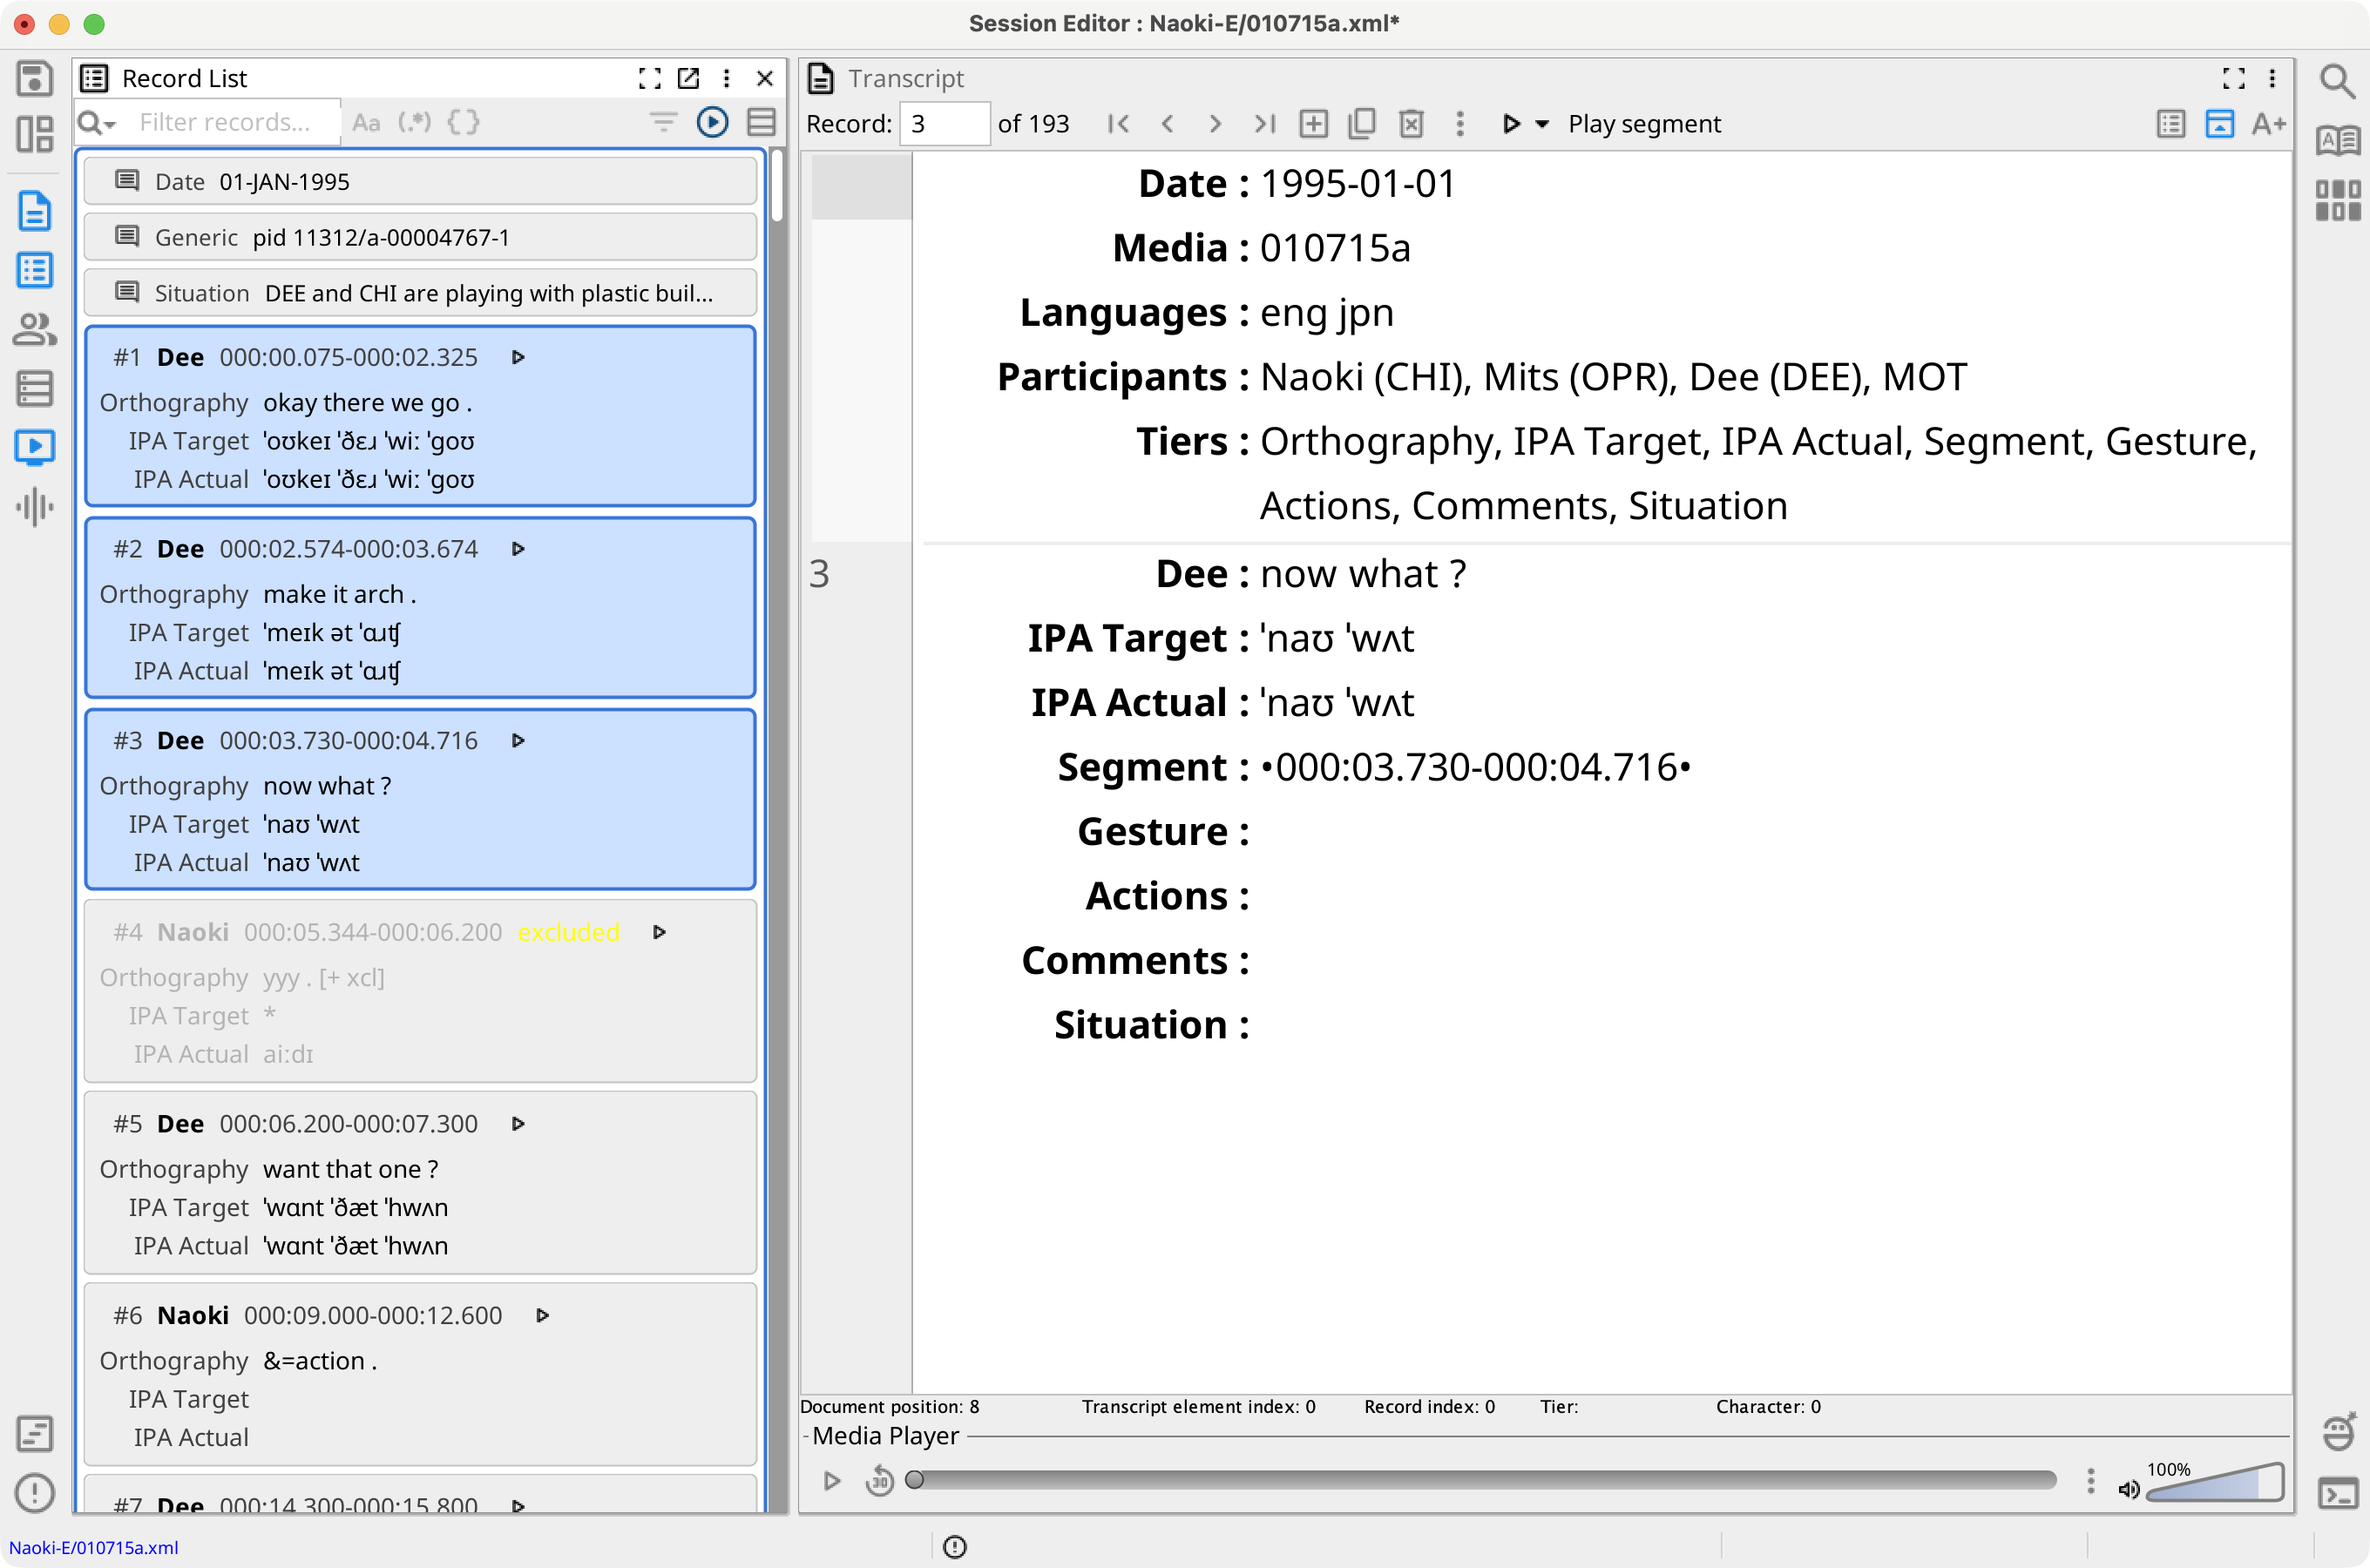
Task: Open the tier management icon in left sidebar
Action: tap(34, 388)
